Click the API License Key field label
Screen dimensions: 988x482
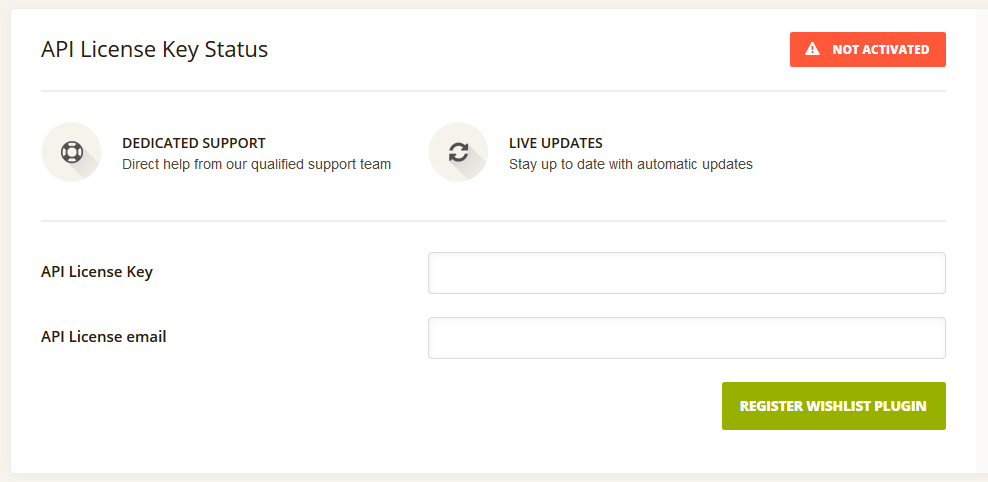pyautogui.click(x=97, y=272)
